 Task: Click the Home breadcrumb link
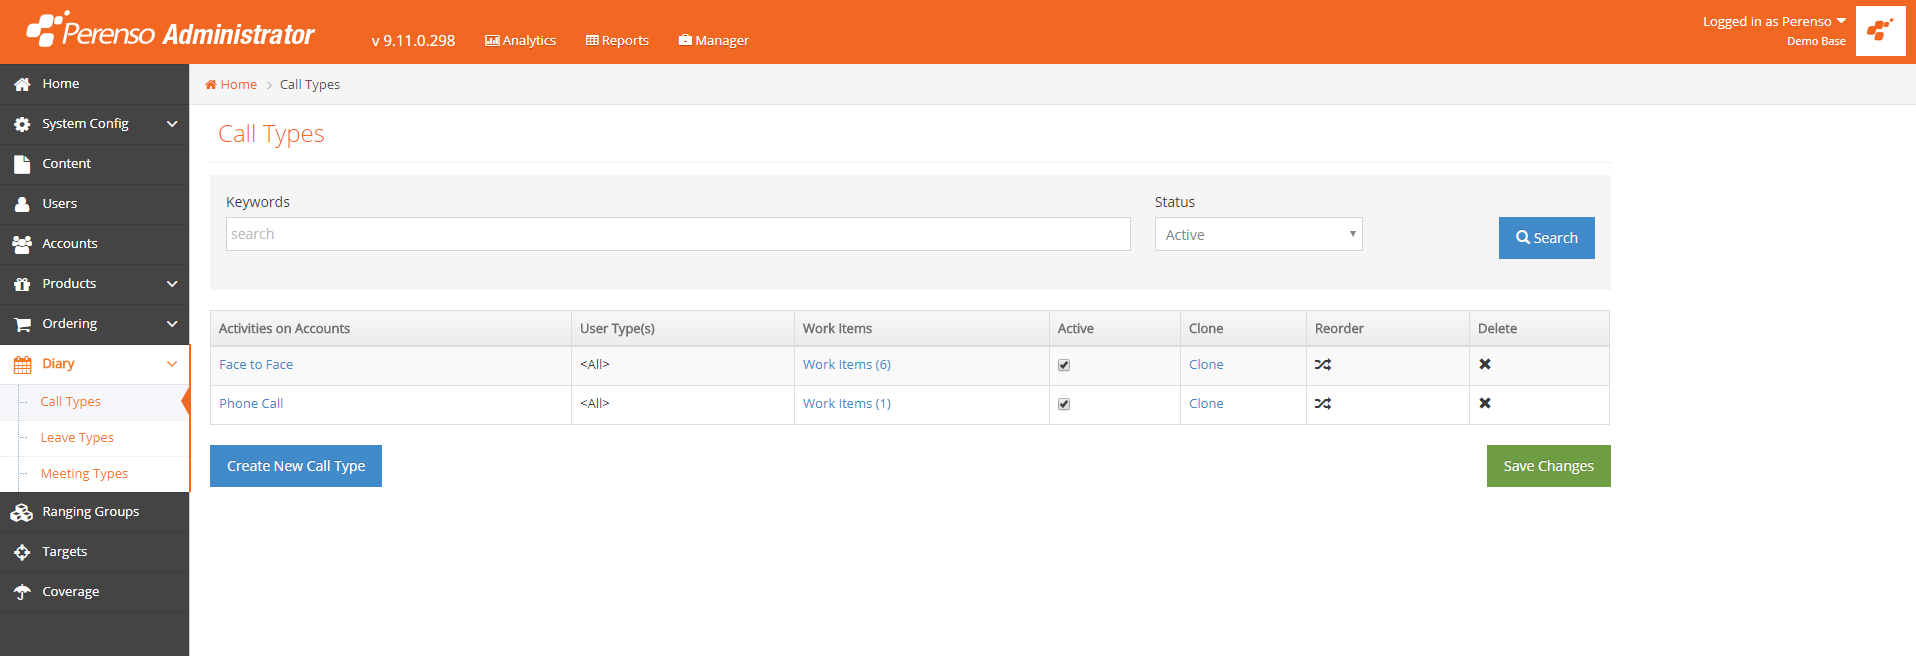238,85
